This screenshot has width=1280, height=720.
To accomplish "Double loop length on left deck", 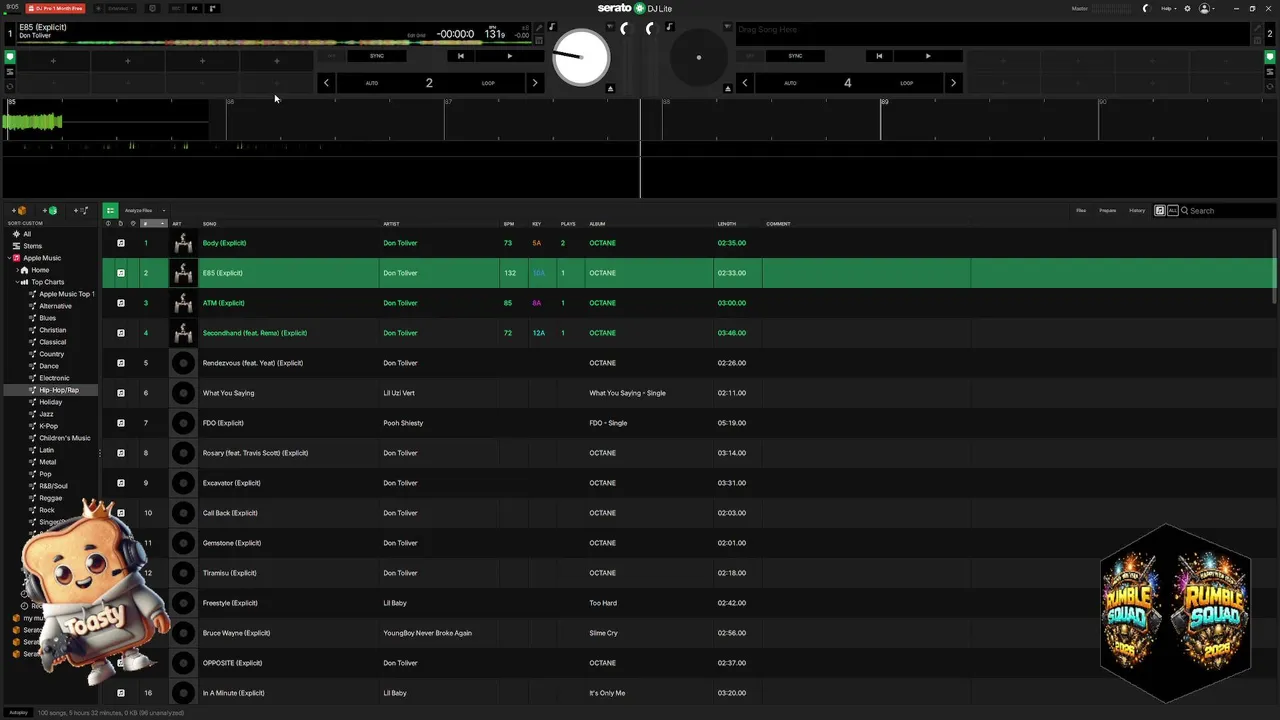I will 534,83.
